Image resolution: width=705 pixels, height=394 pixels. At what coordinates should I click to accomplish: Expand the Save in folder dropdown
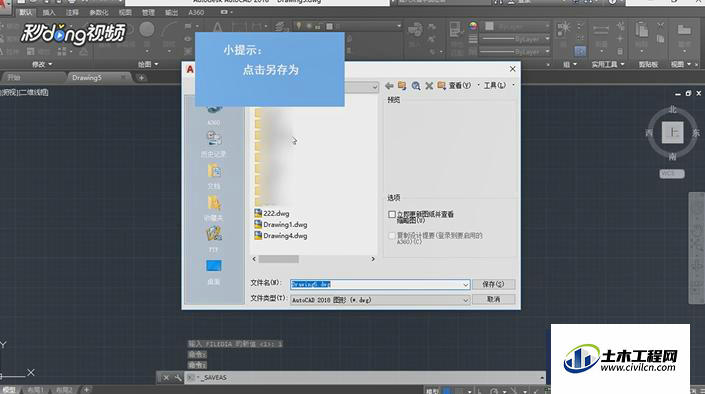pos(375,87)
